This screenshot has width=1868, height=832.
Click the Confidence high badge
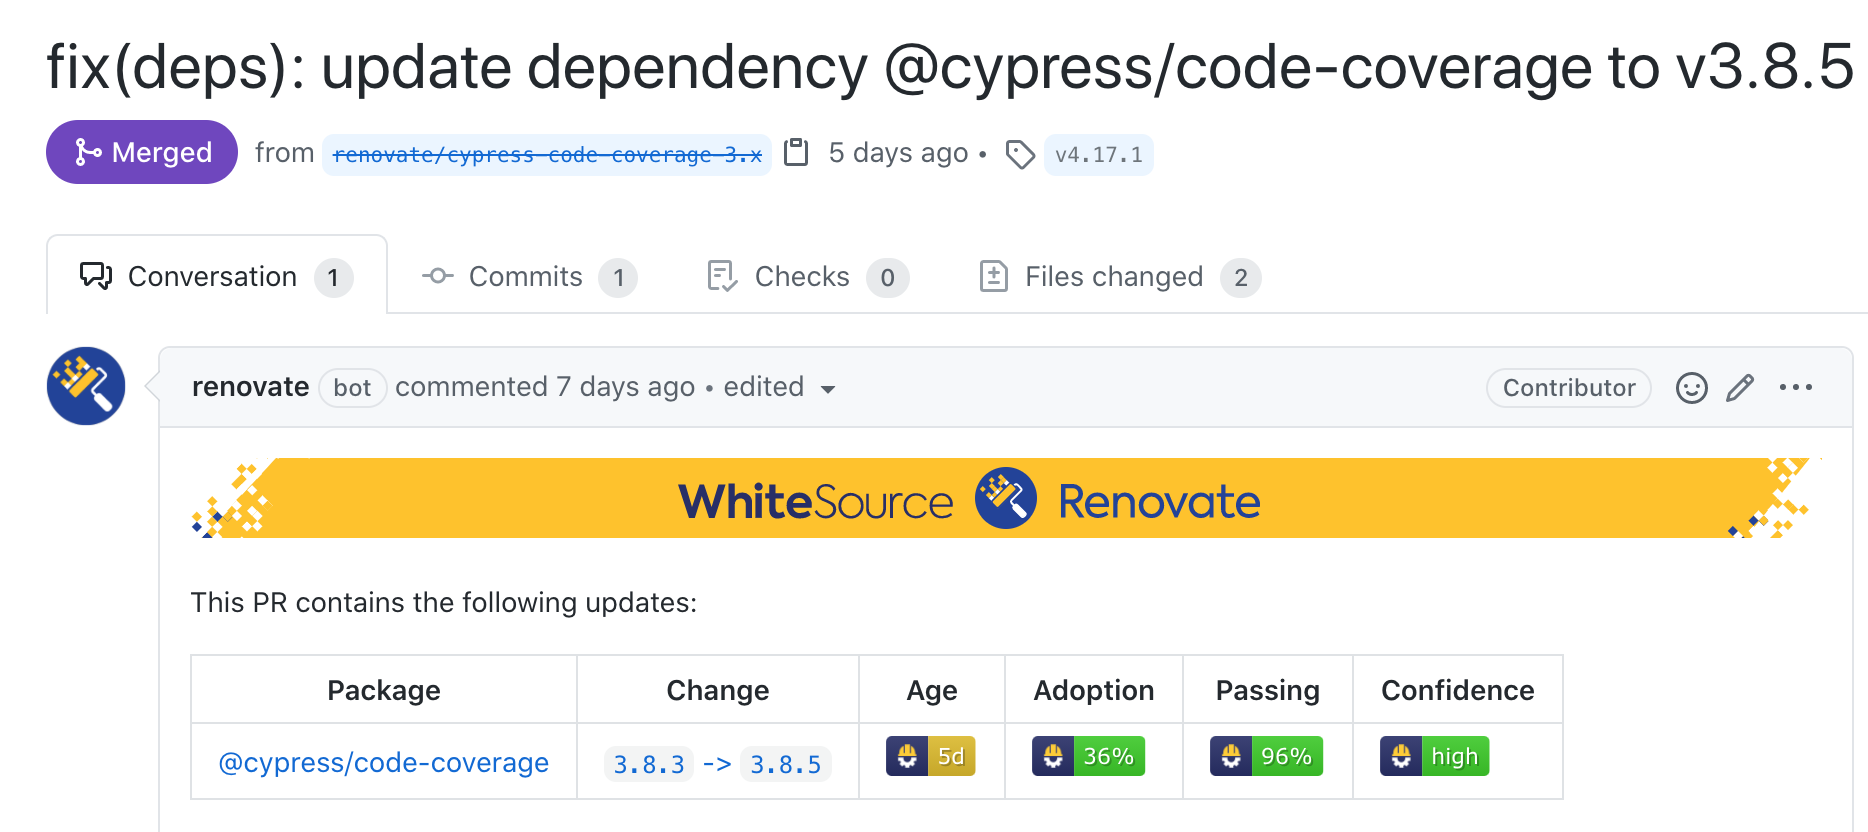pos(1434,756)
